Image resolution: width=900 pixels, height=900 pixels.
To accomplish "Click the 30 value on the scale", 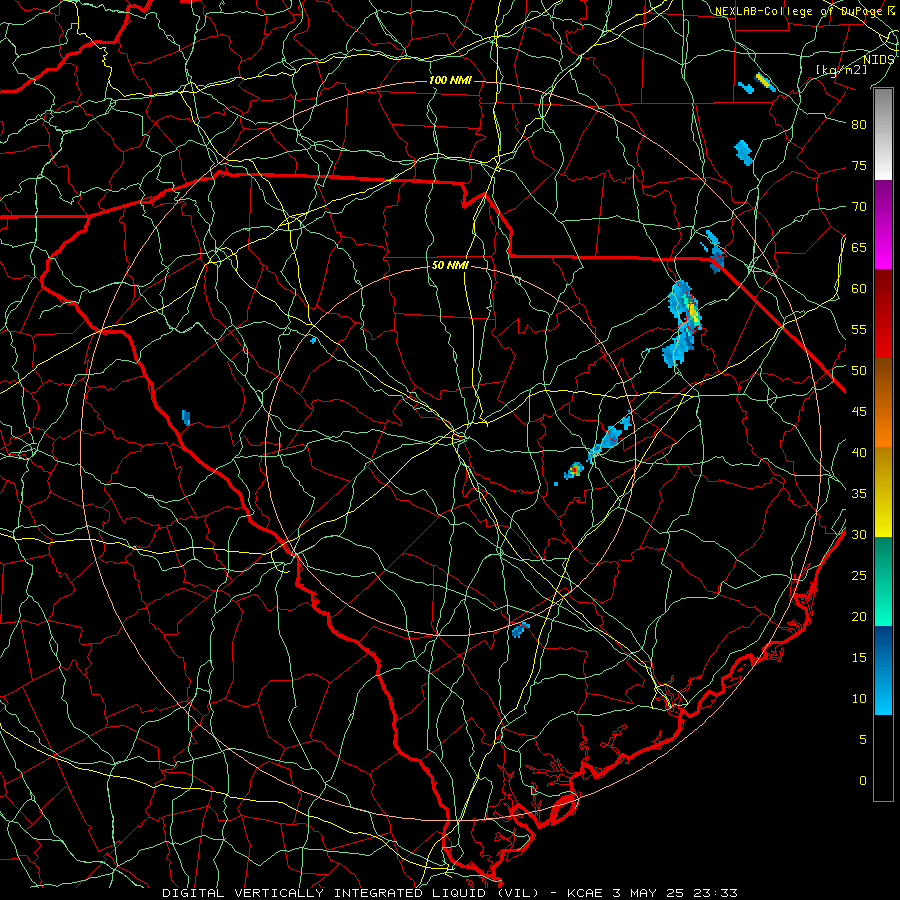I will coord(859,534).
